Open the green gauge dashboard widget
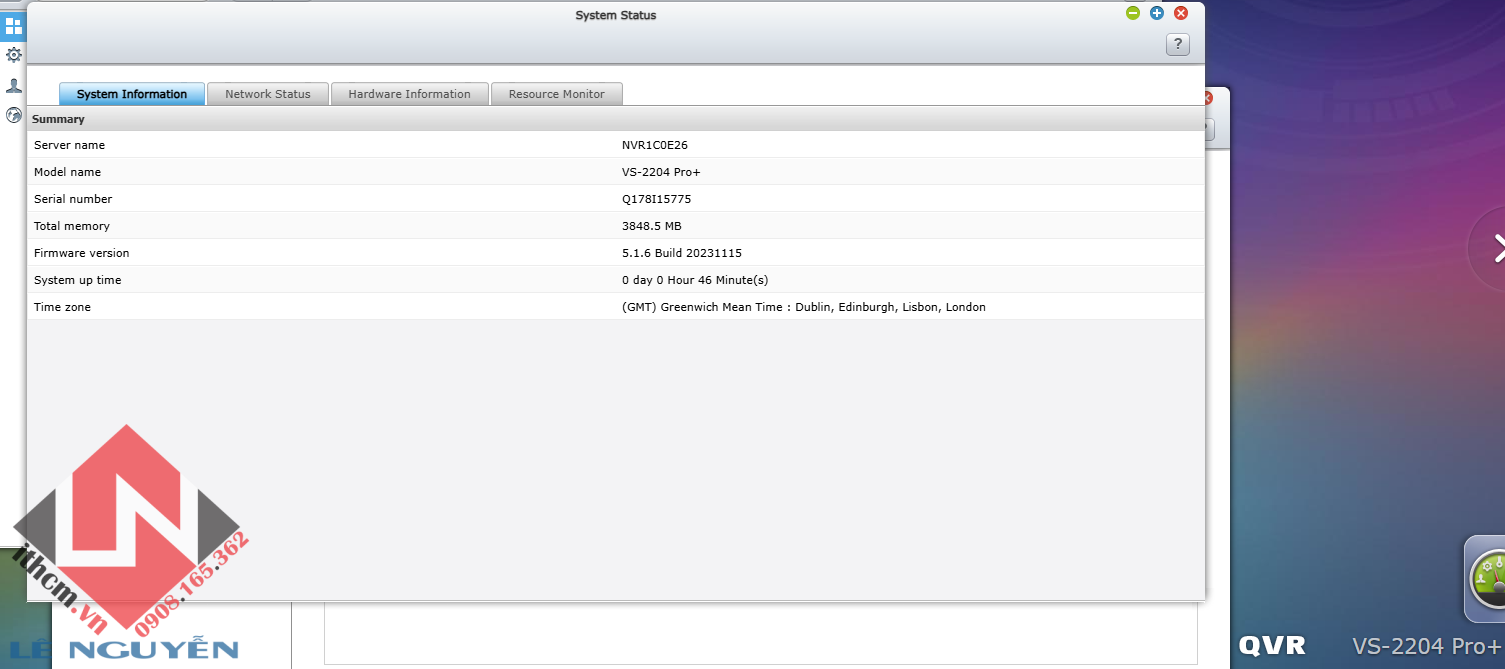This screenshot has height=669, width=1505. [1487, 580]
